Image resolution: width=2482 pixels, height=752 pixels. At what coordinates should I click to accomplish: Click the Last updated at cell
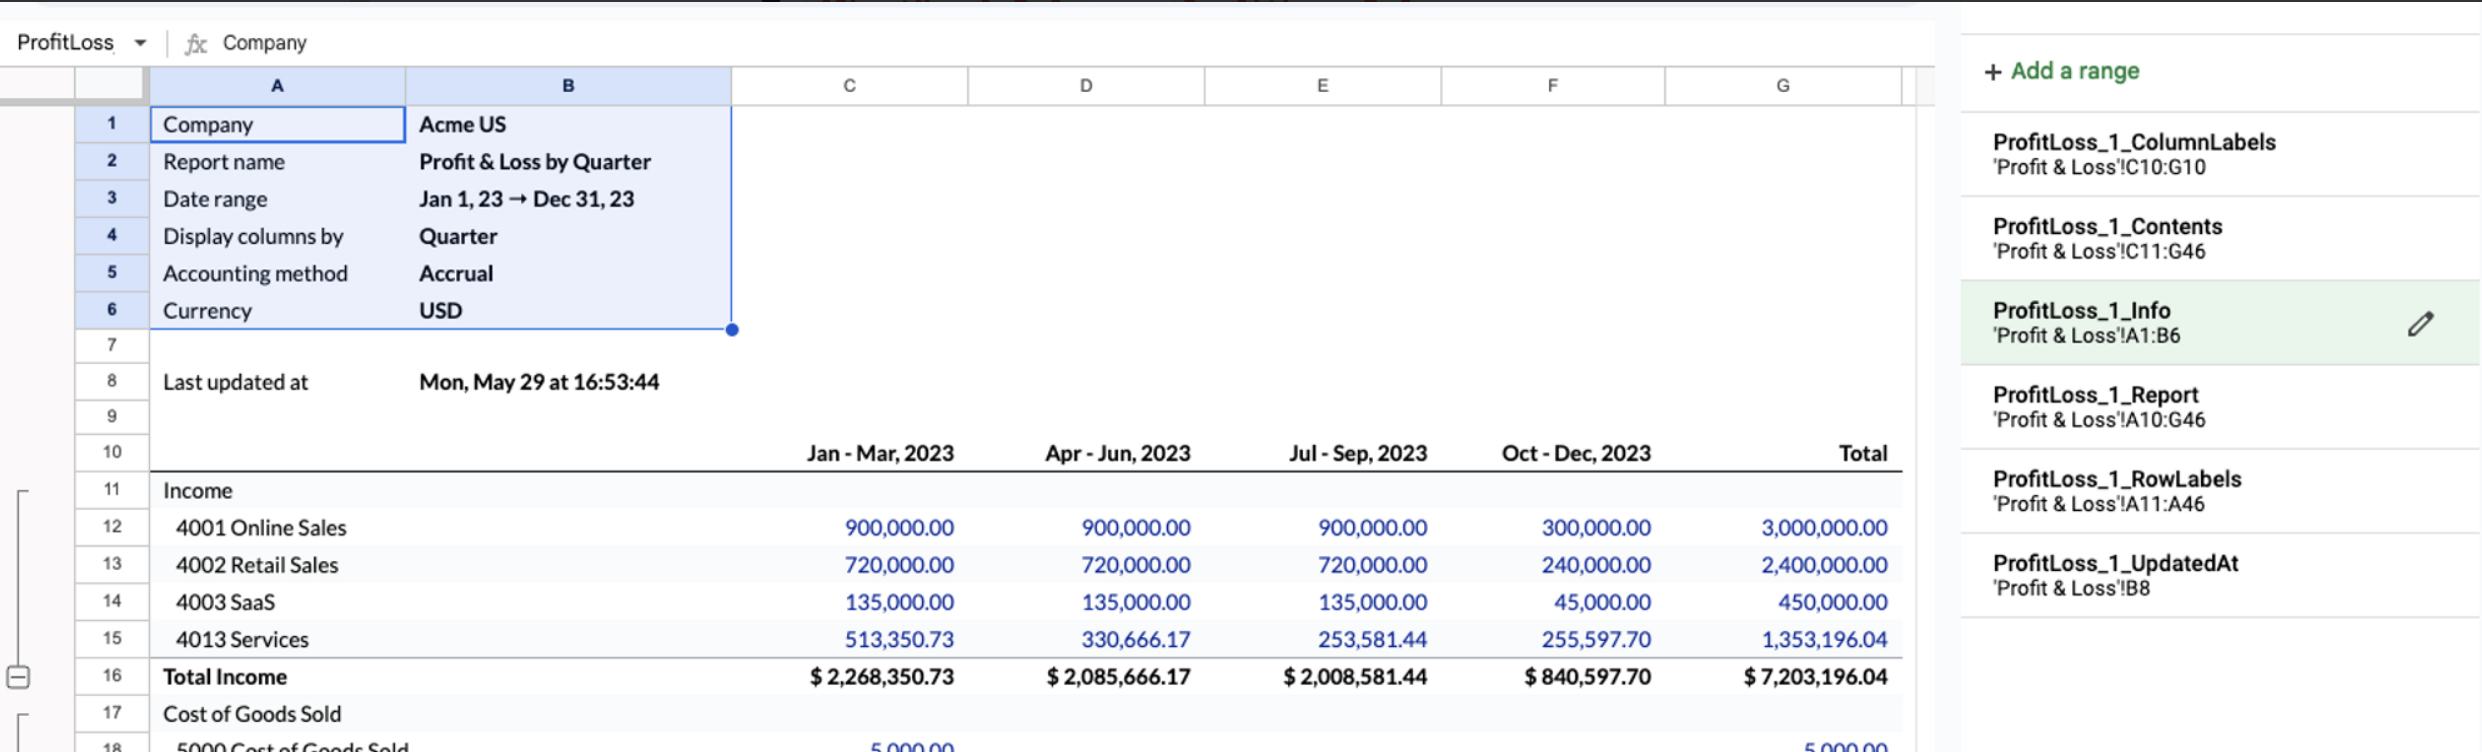277,382
